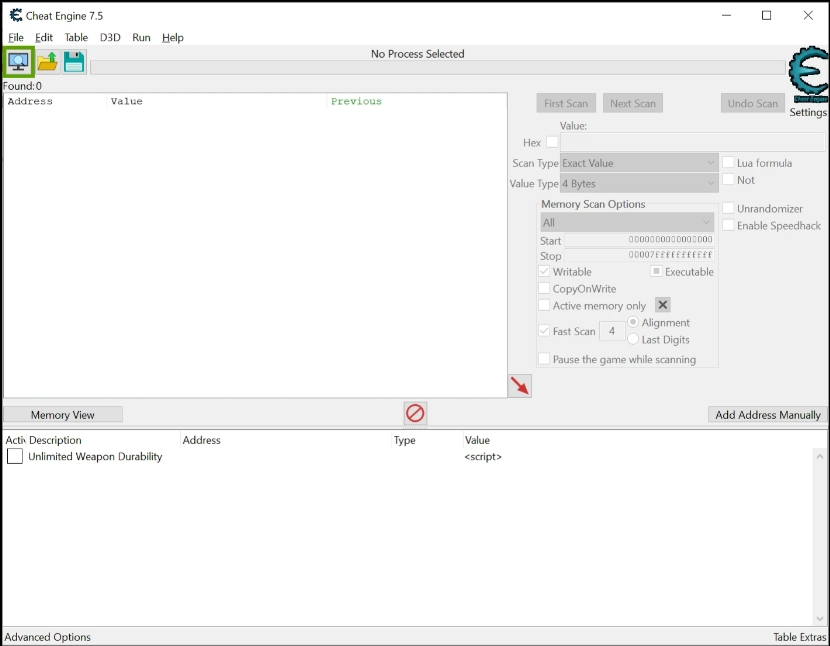
Task: Click the No Process Selected label
Action: tap(417, 53)
